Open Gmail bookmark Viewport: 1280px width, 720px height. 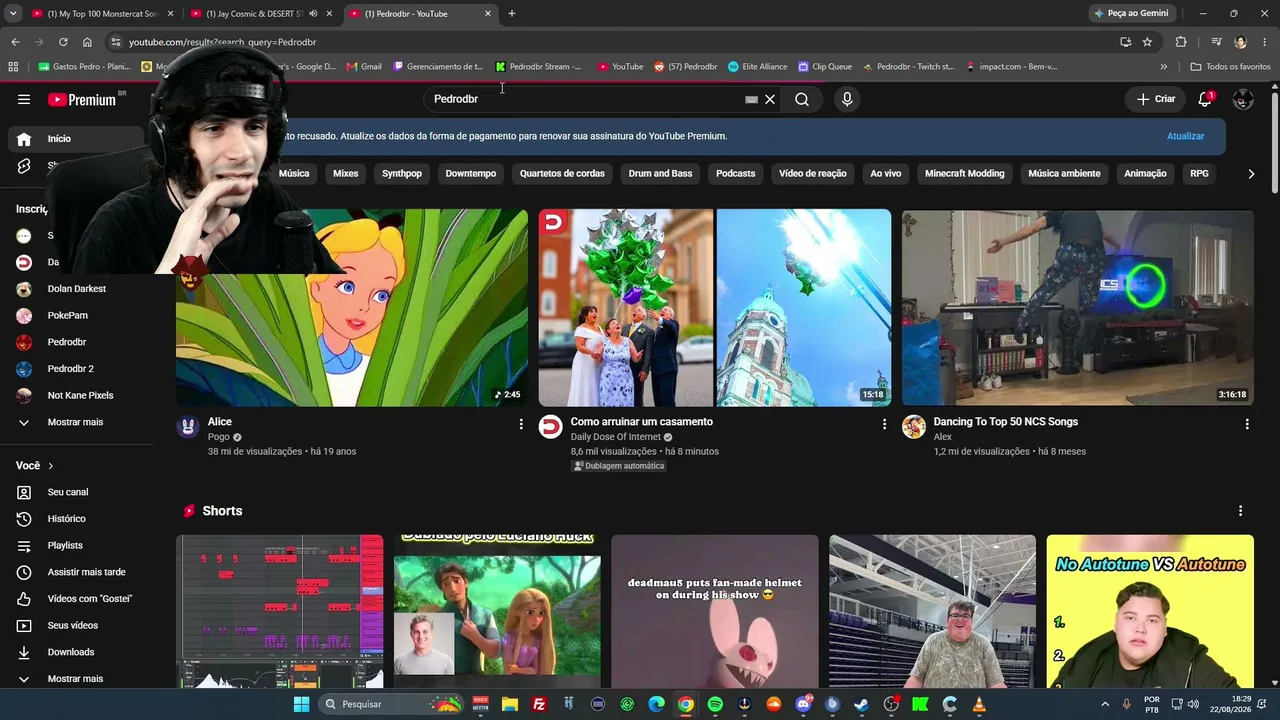pyautogui.click(x=364, y=67)
